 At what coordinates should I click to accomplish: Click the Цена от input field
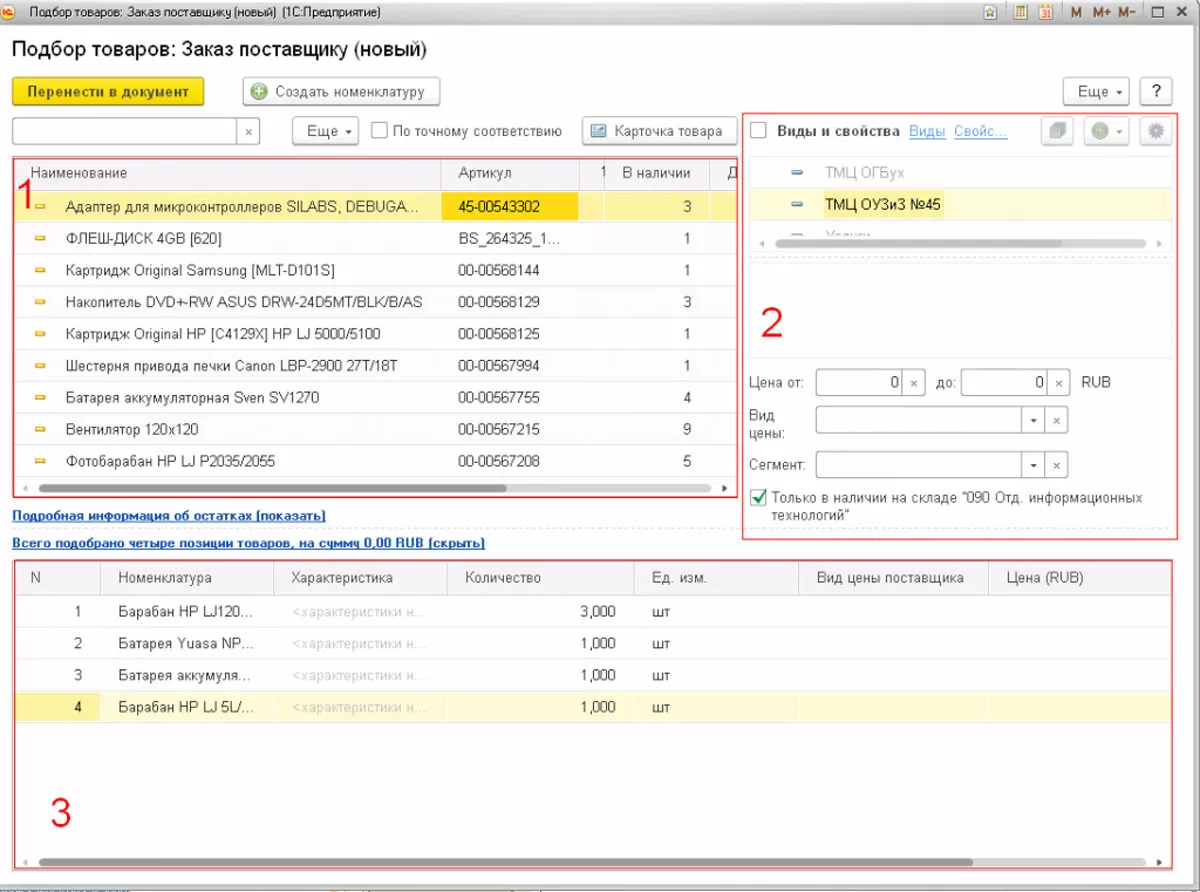tap(859, 382)
